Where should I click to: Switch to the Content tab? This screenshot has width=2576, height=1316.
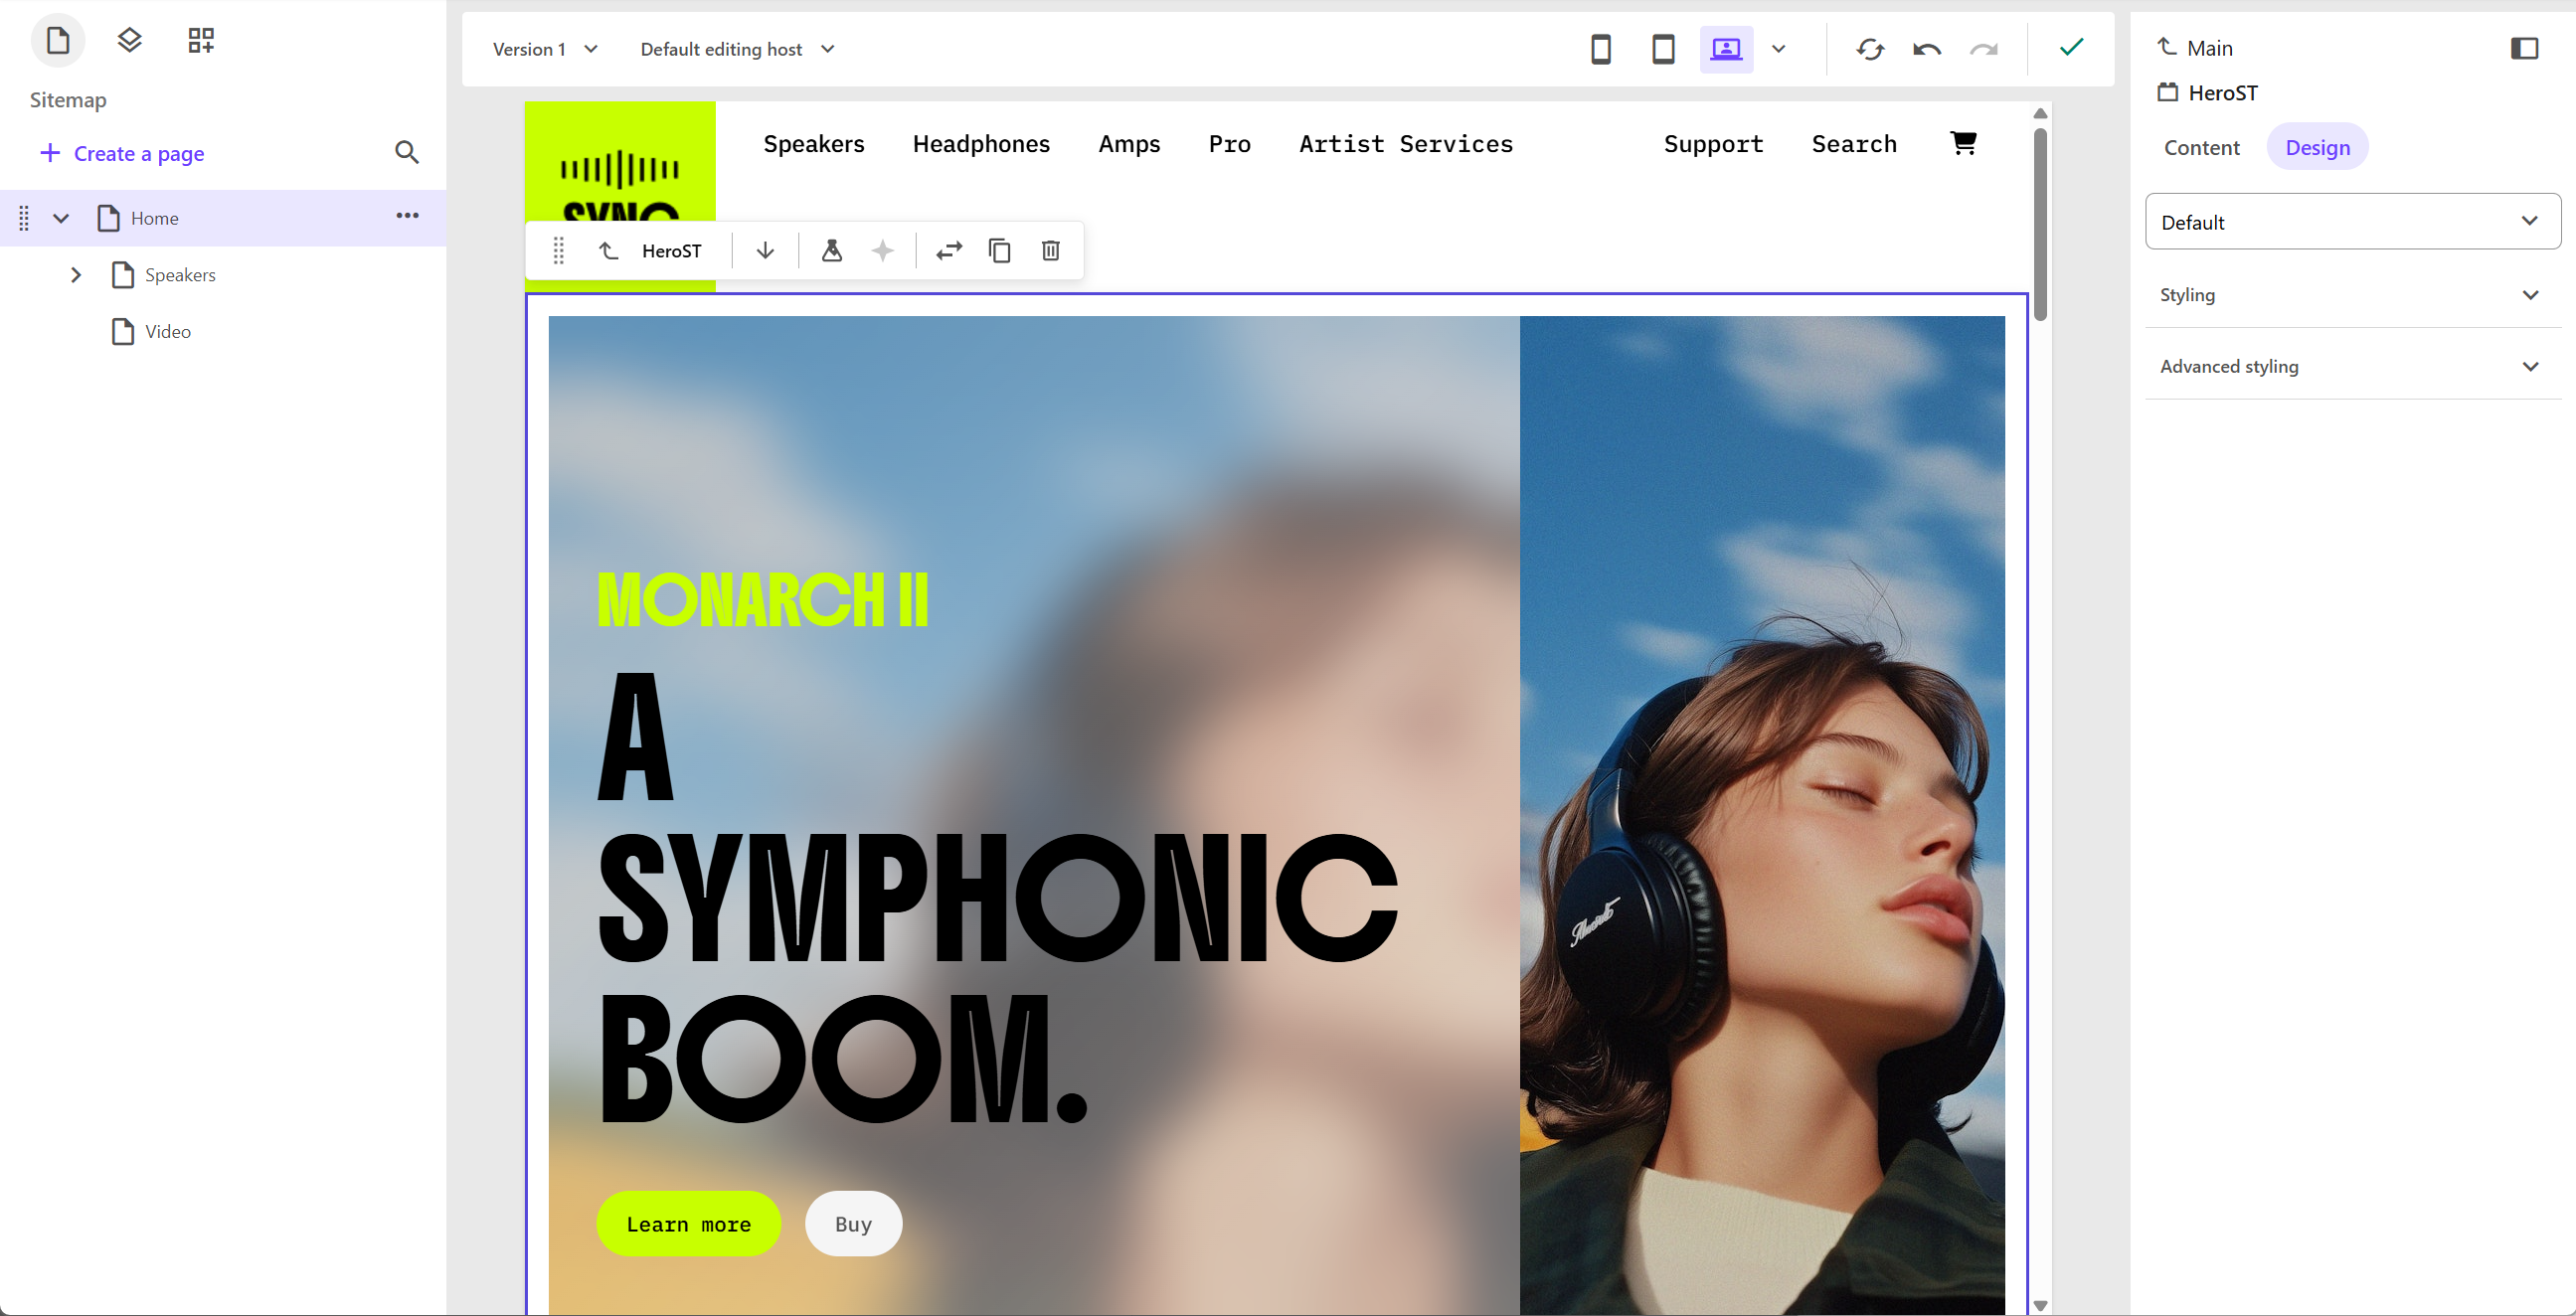[2201, 147]
